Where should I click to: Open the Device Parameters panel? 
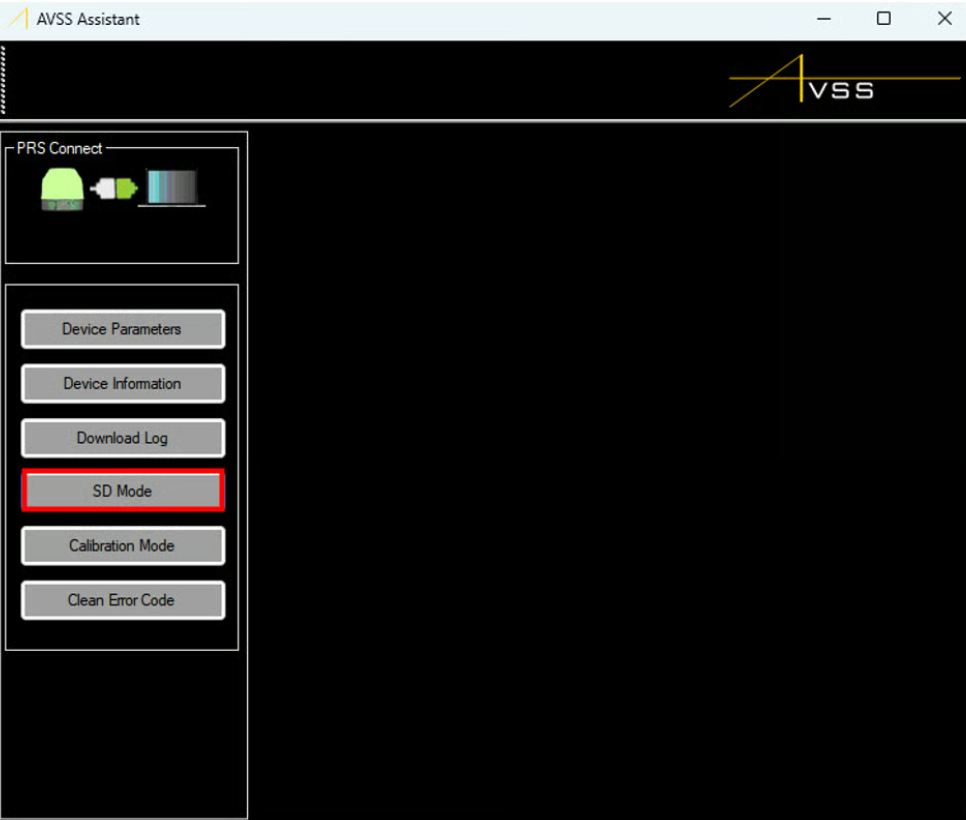[x=123, y=329]
